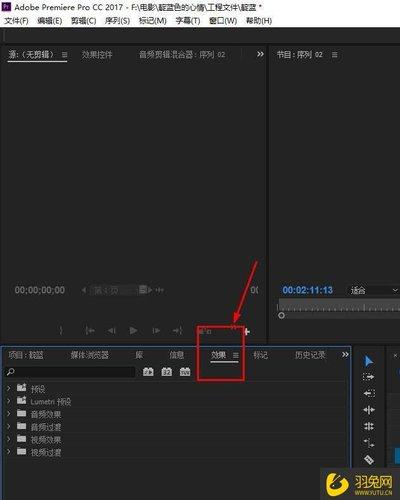Image resolution: width=400 pixels, height=500 pixels.
Task: Step back one frame in source monitor
Action: click(111, 331)
